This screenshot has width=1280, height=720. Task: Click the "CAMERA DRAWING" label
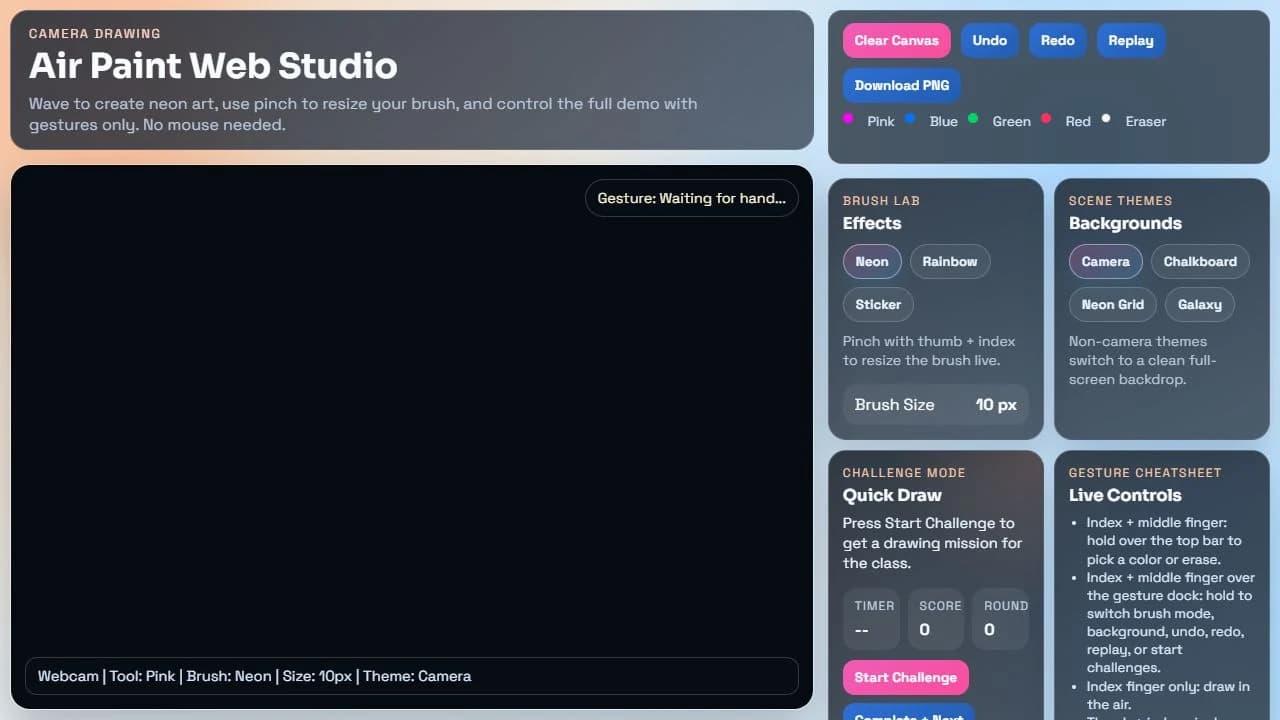pyautogui.click(x=95, y=34)
